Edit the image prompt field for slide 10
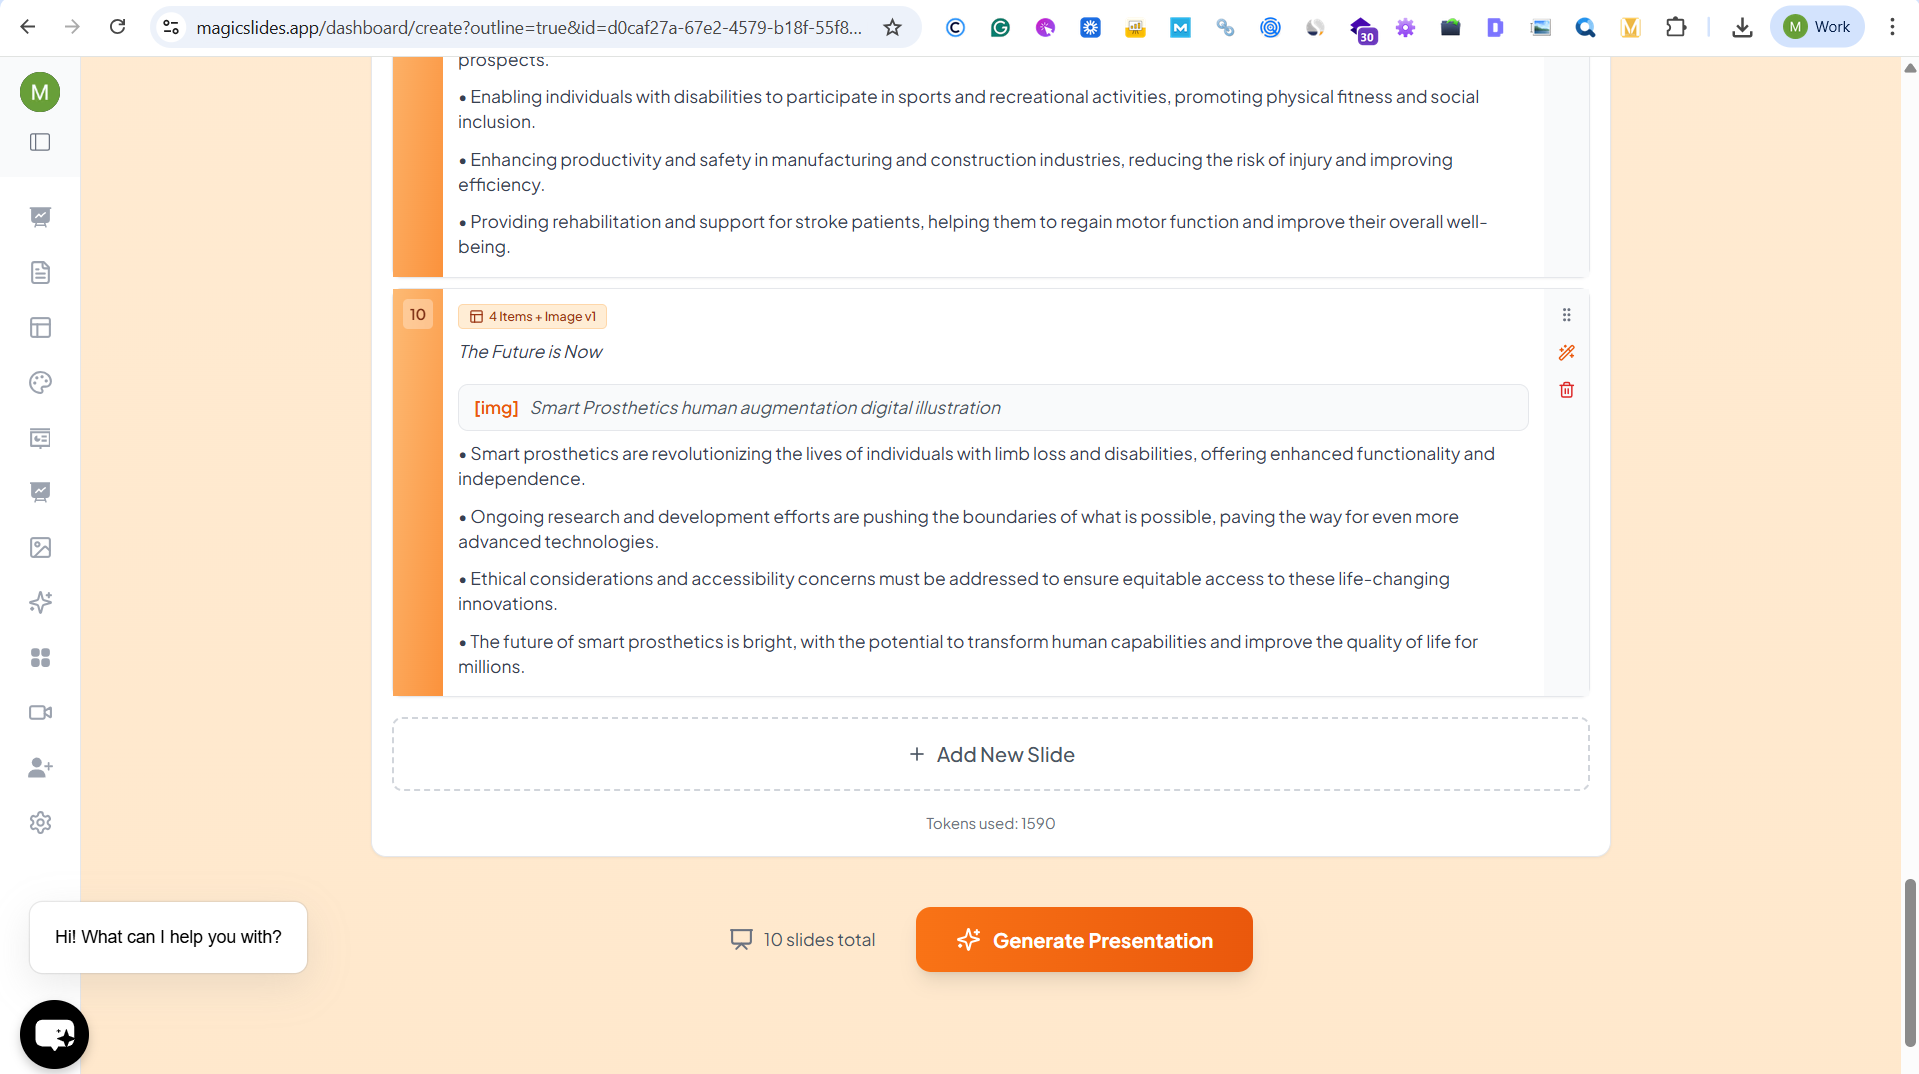 (x=993, y=408)
